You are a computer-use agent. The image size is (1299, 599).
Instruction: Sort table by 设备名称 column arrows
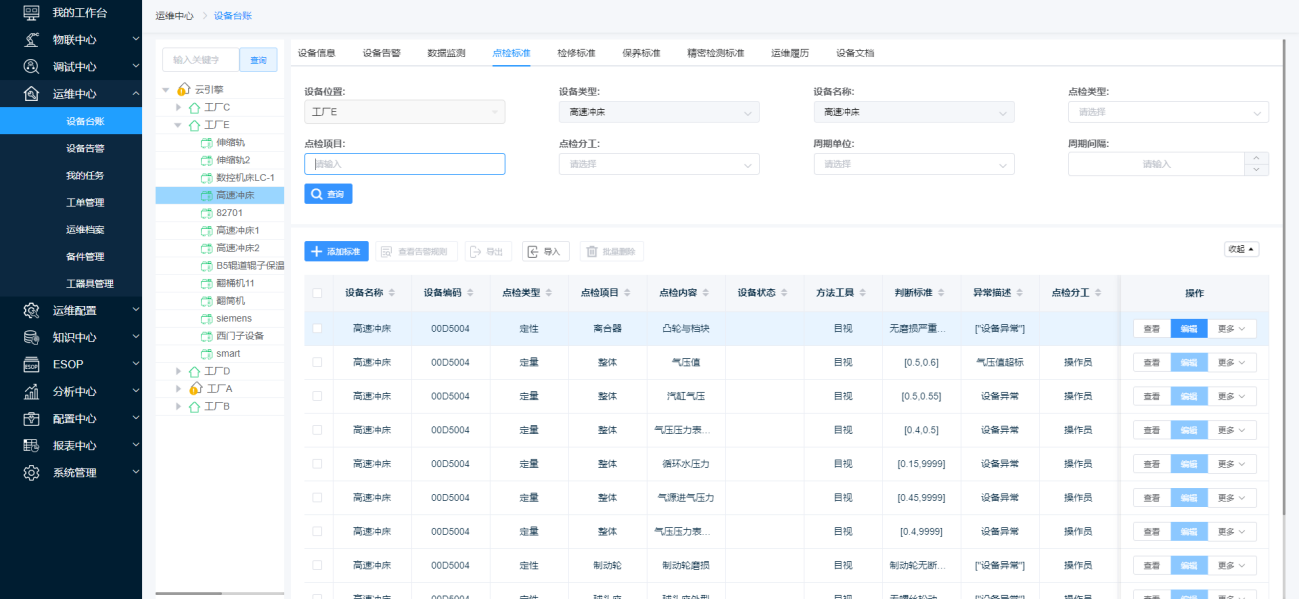pyautogui.click(x=392, y=293)
